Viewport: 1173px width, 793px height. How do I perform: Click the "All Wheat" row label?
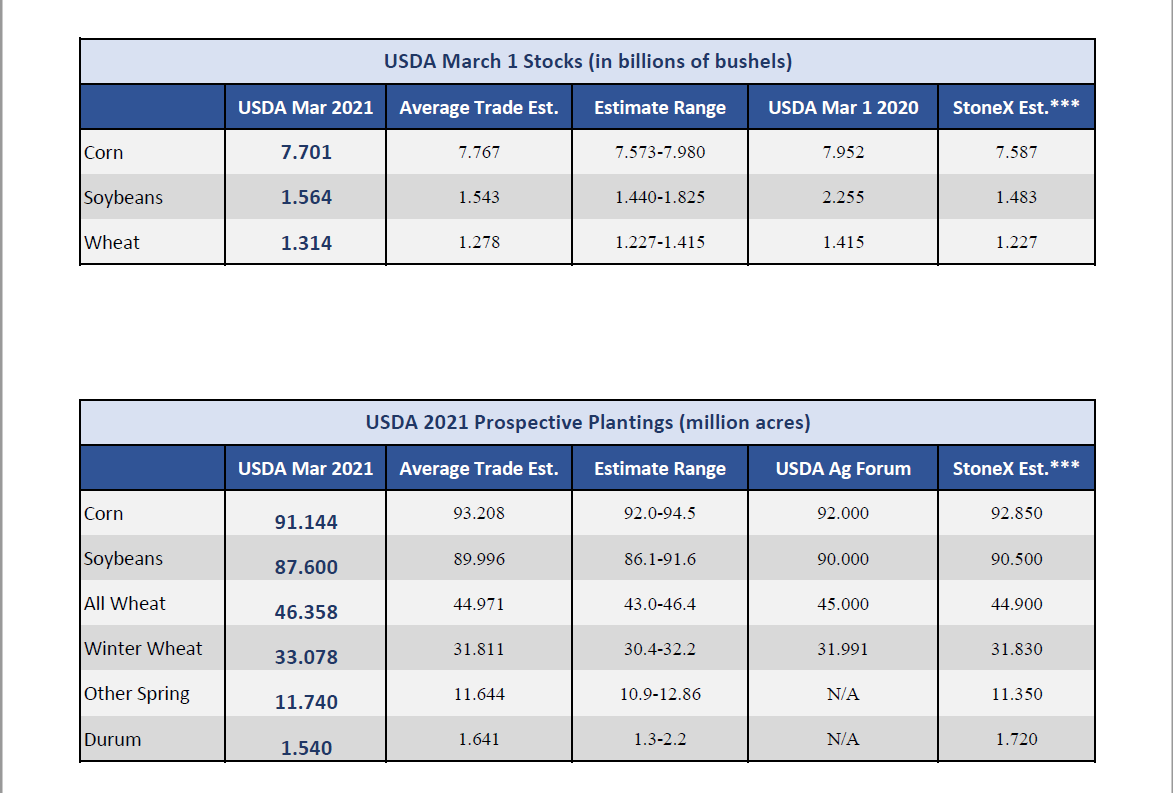click(125, 604)
